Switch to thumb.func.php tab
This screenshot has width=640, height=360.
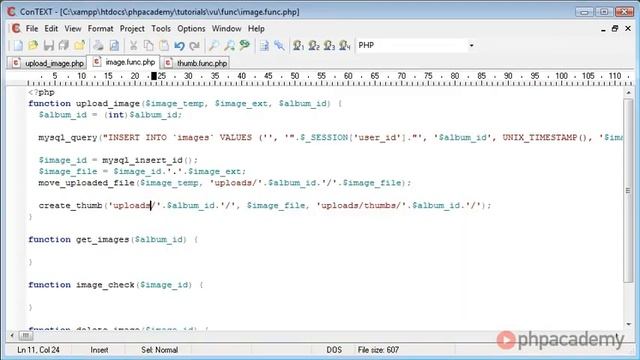196,63
